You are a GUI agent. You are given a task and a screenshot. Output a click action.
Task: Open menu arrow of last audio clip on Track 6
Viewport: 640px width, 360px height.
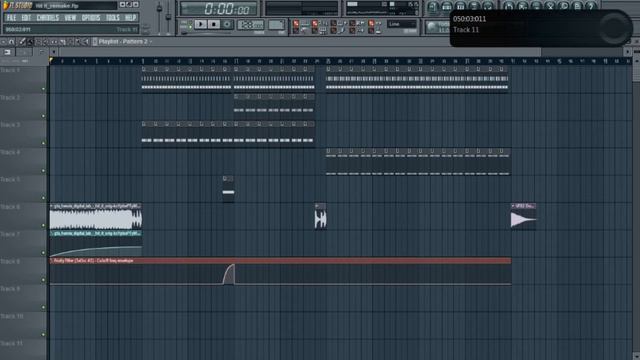point(513,206)
